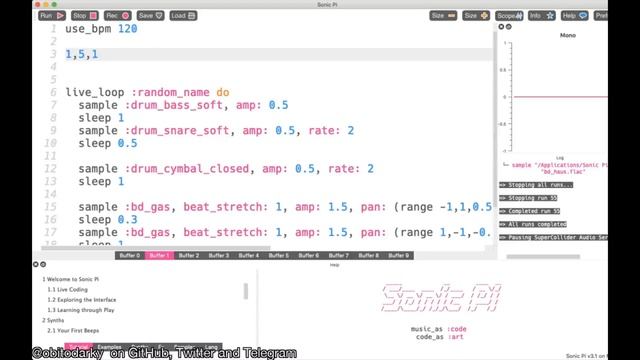Viewport: 640px width, 360px height.
Task: Click 'sleep 1' on line 13
Action: [x=101, y=182]
